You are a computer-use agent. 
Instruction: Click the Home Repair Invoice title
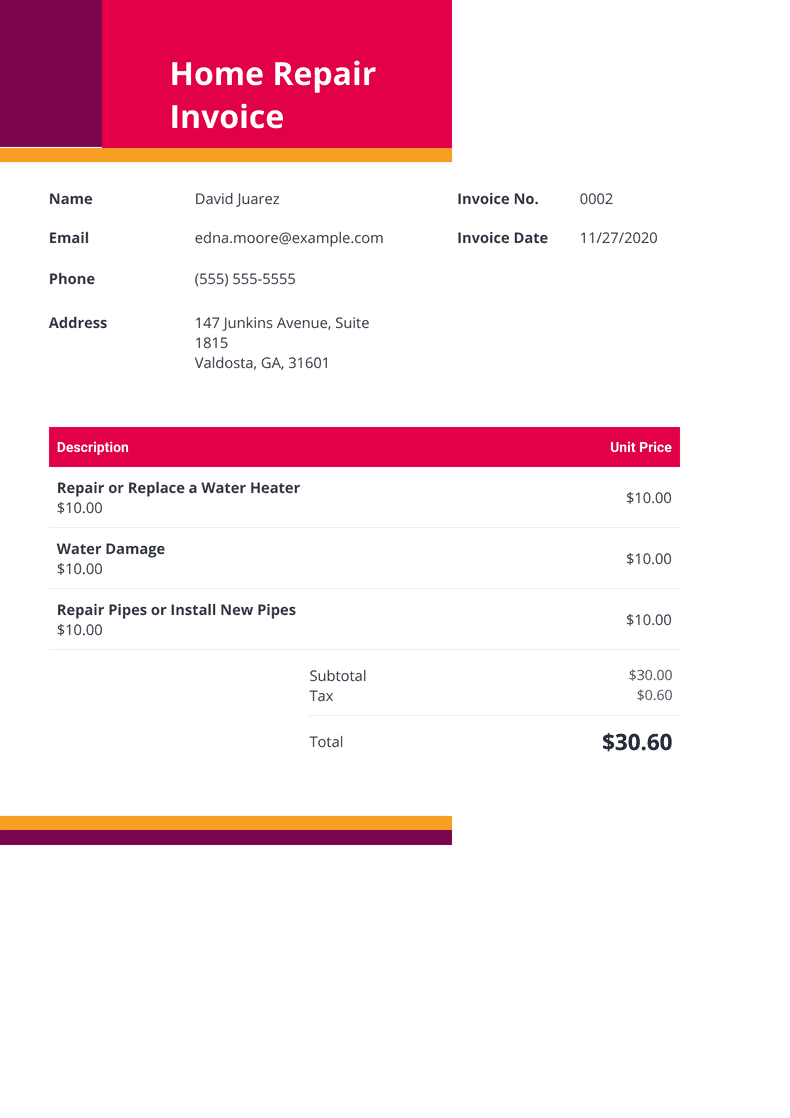click(272, 95)
